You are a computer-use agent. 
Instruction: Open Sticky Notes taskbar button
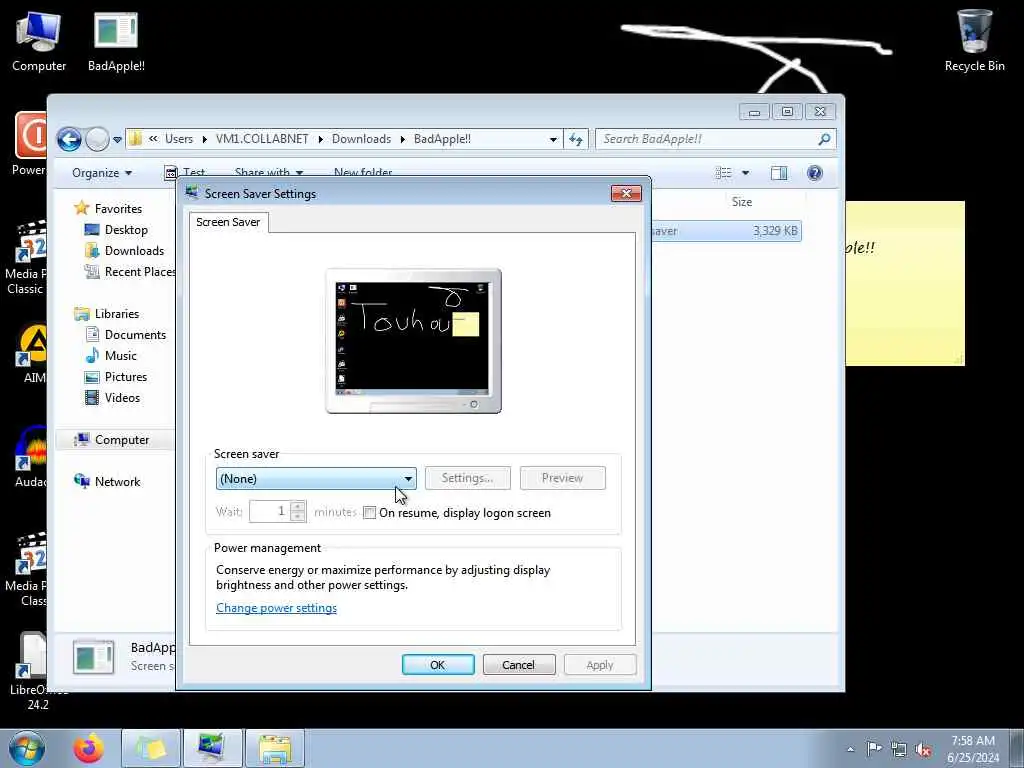151,748
